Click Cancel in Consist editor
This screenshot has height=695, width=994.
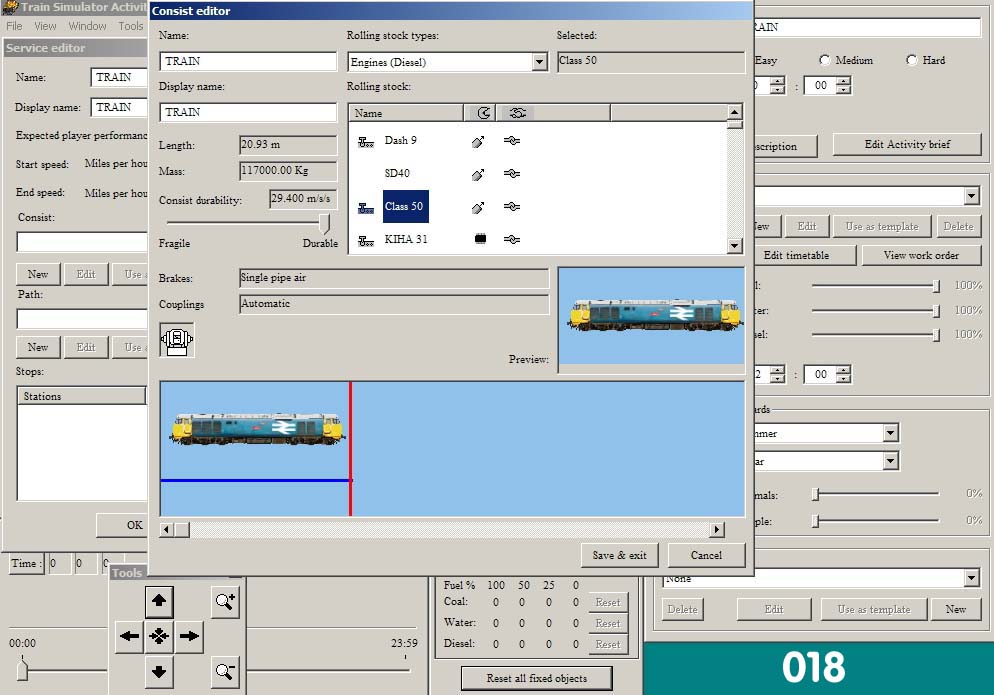pos(706,555)
